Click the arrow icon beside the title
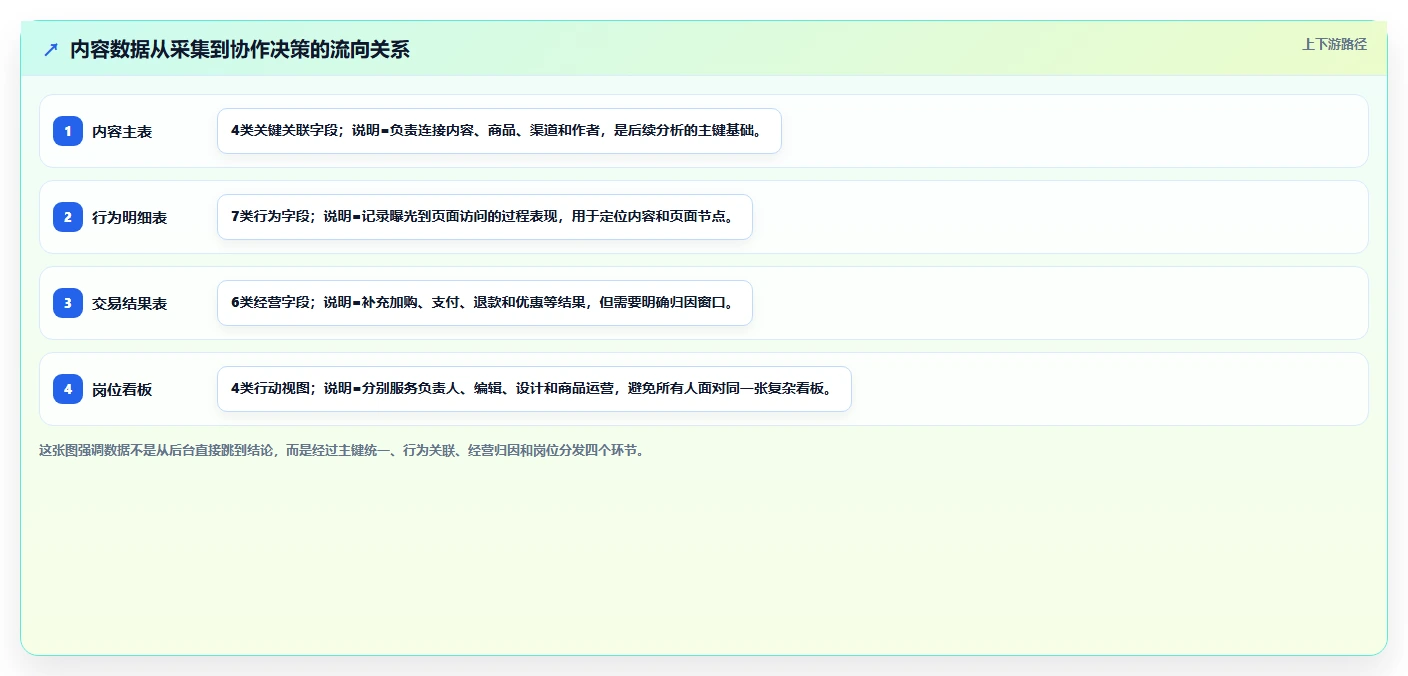Screen dimensions: 1408x676 (x=51, y=49)
